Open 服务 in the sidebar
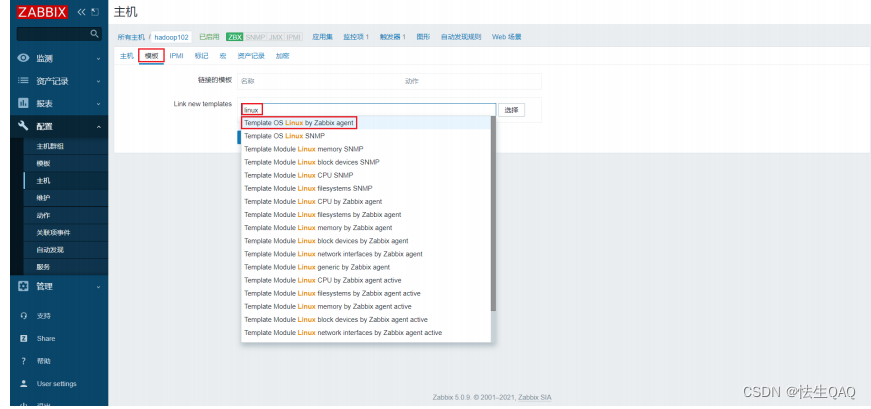 tap(43, 267)
